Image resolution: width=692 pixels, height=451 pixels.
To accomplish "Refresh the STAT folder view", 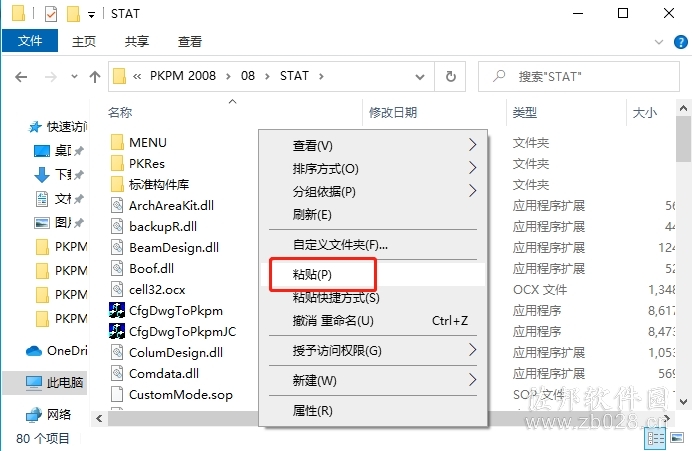I will [x=450, y=77].
